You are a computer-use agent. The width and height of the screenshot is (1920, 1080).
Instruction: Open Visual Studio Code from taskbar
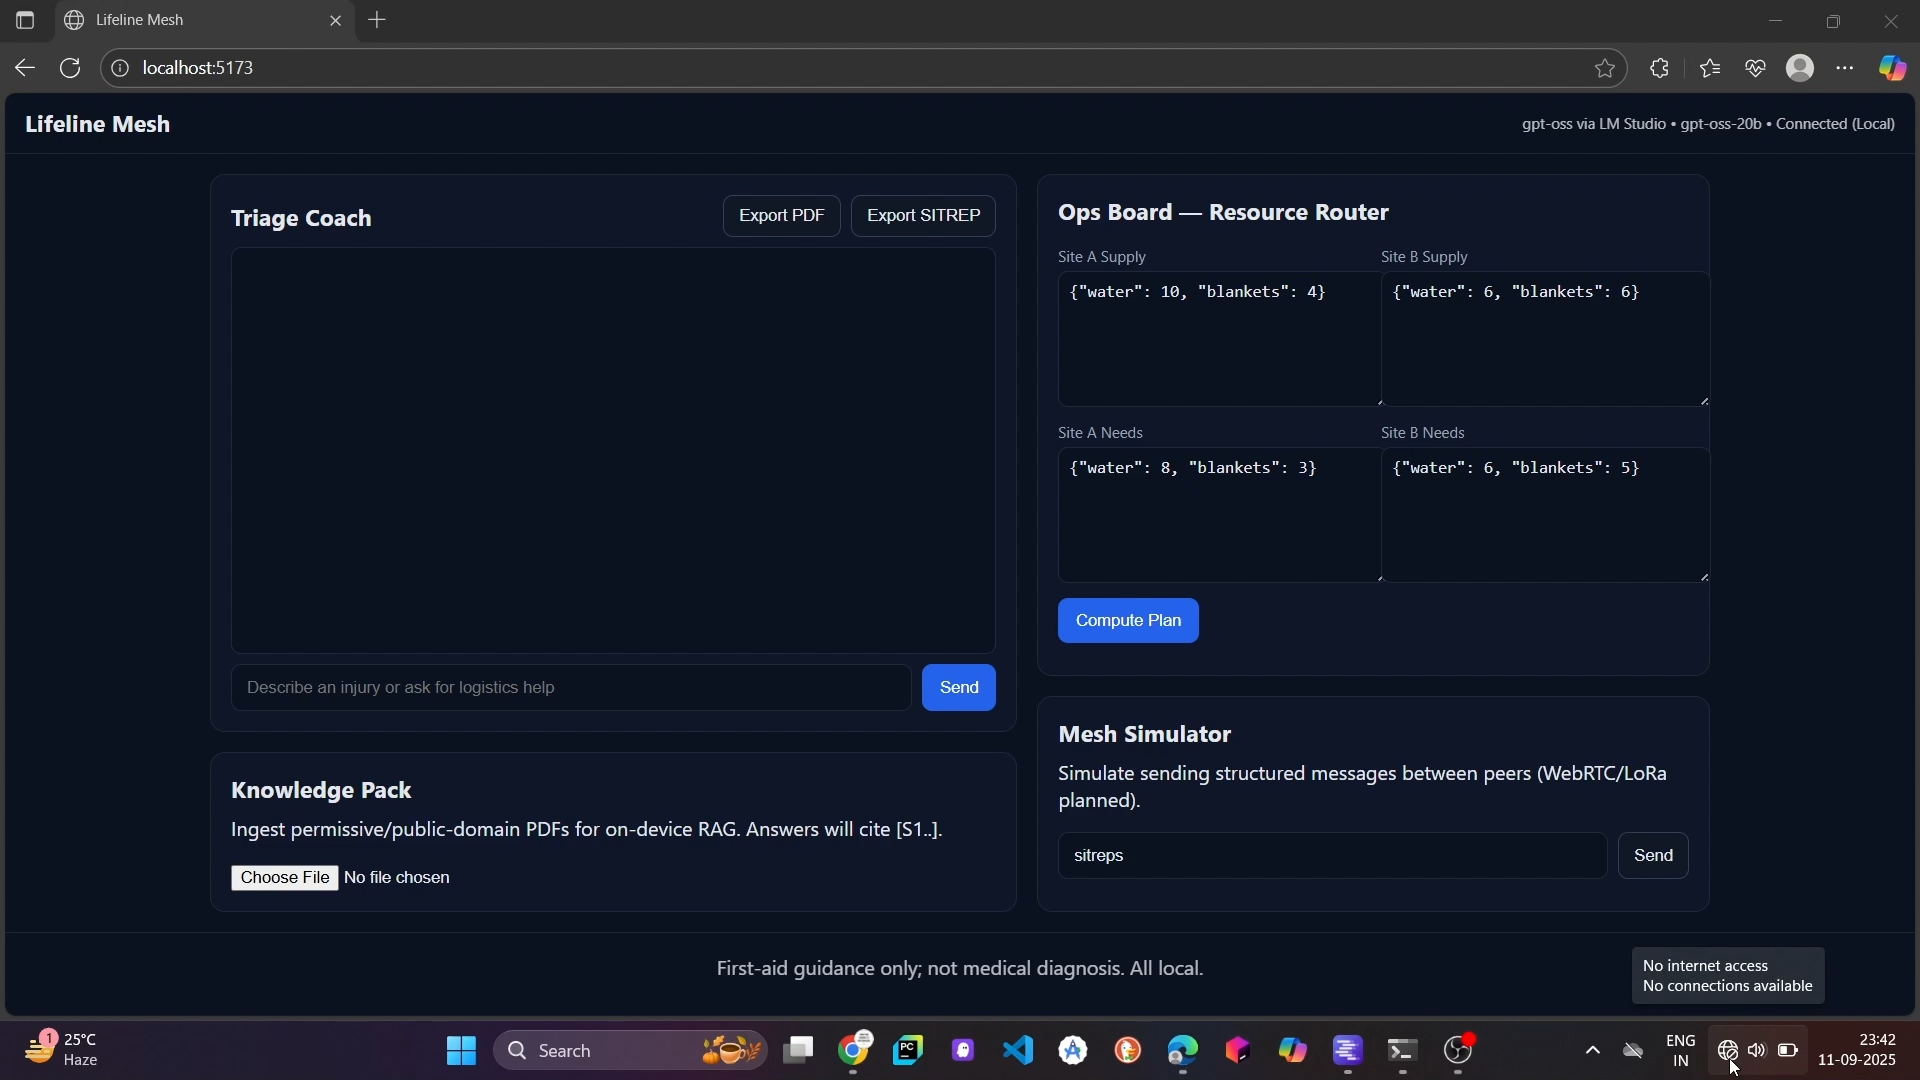[1018, 1051]
